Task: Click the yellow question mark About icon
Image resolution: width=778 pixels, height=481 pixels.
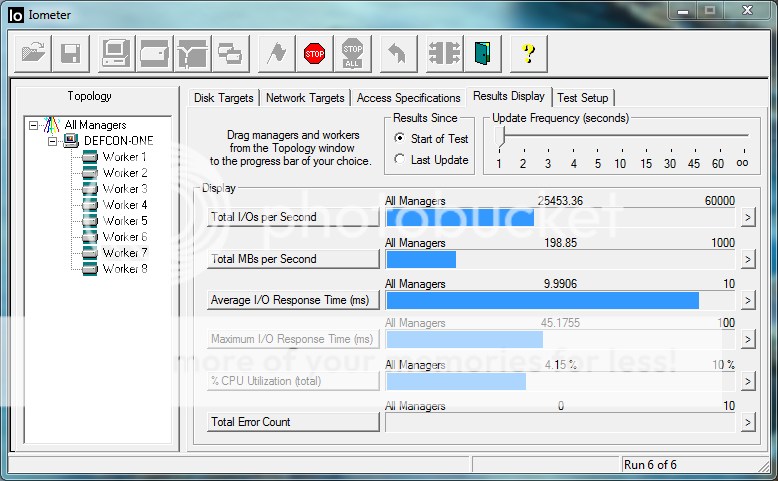Action: pyautogui.click(x=529, y=53)
